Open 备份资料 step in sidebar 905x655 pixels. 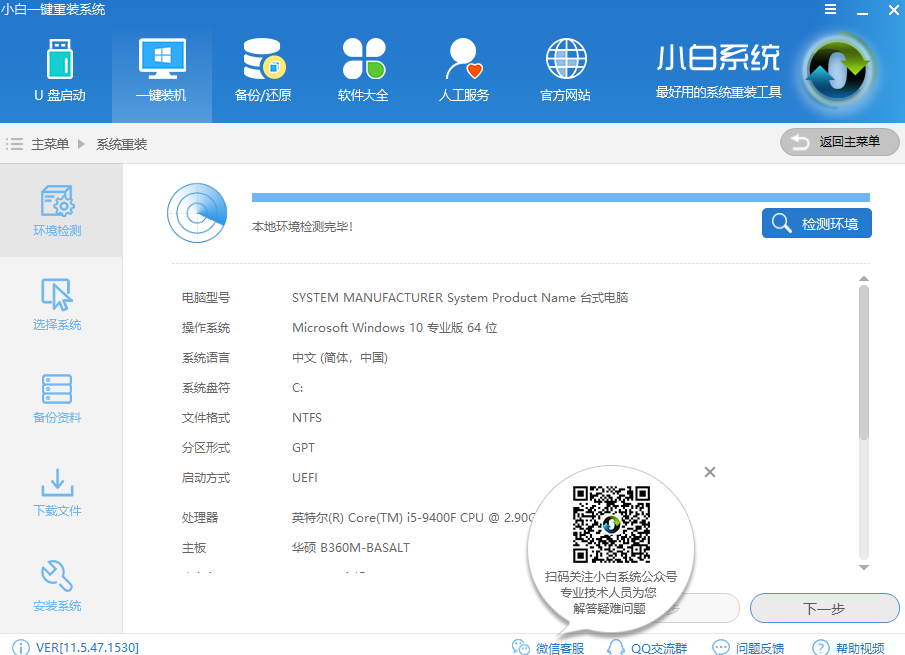[x=57, y=398]
